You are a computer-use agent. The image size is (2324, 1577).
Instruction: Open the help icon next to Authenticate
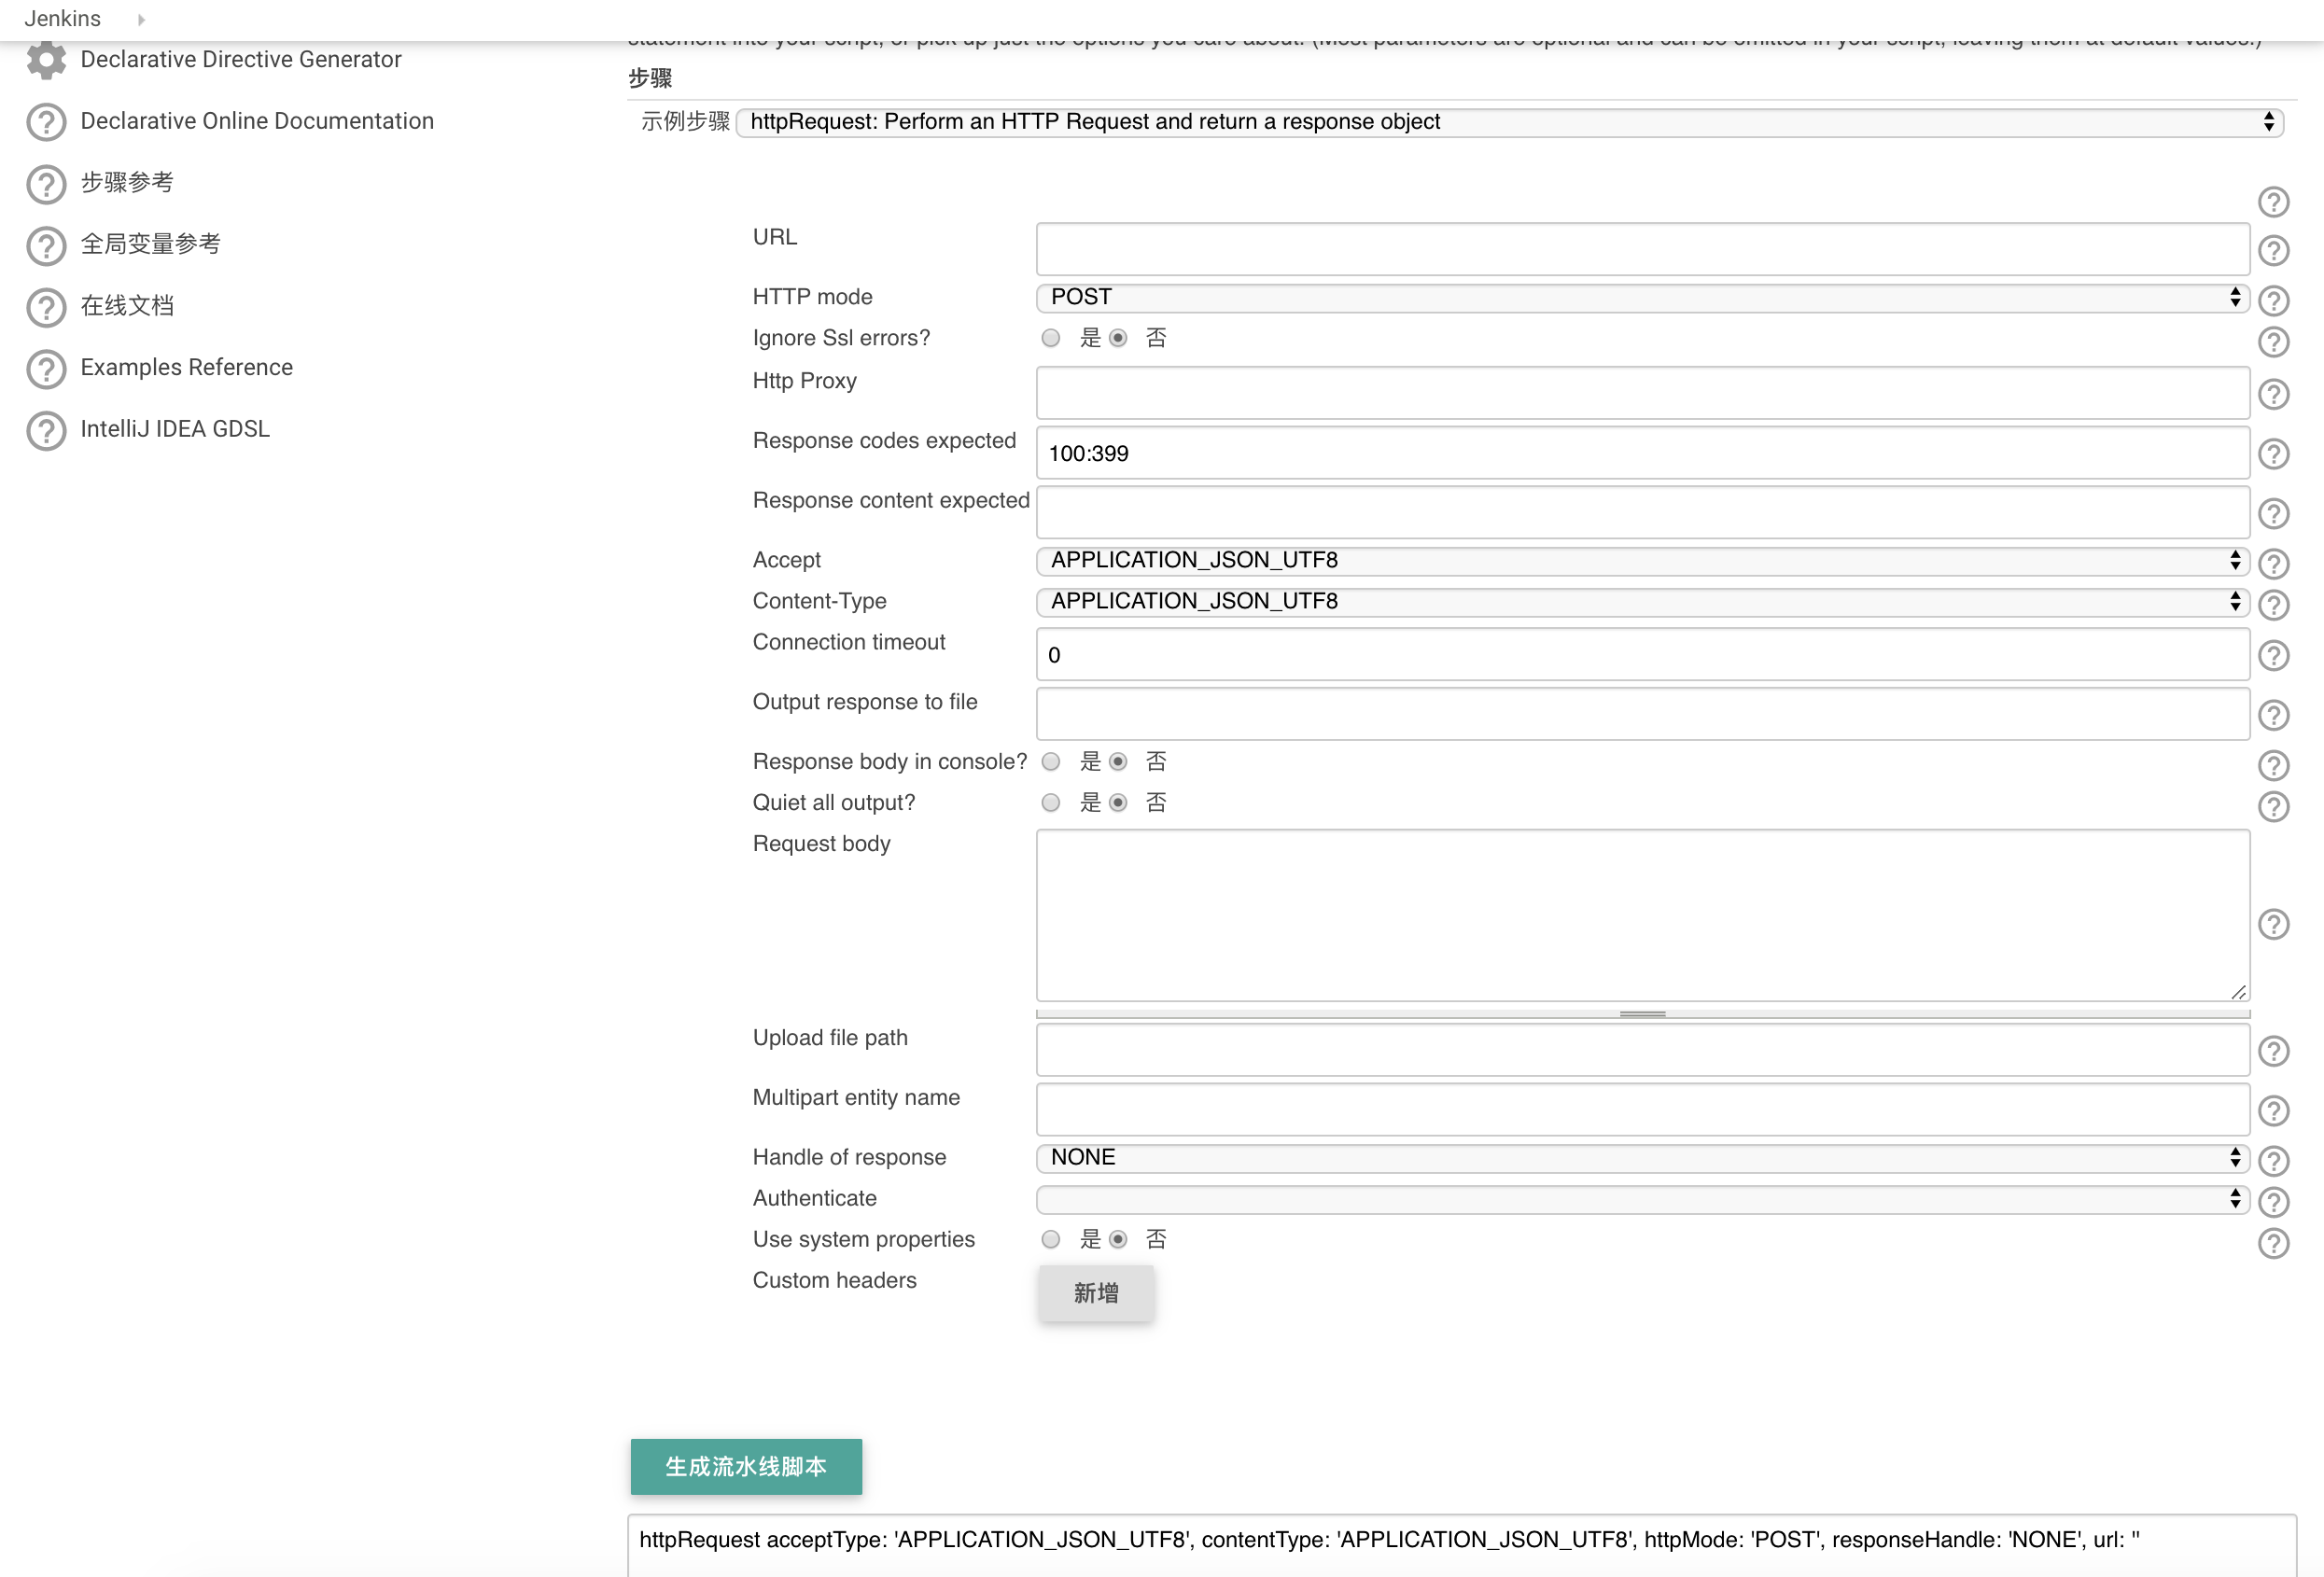(x=2273, y=1201)
